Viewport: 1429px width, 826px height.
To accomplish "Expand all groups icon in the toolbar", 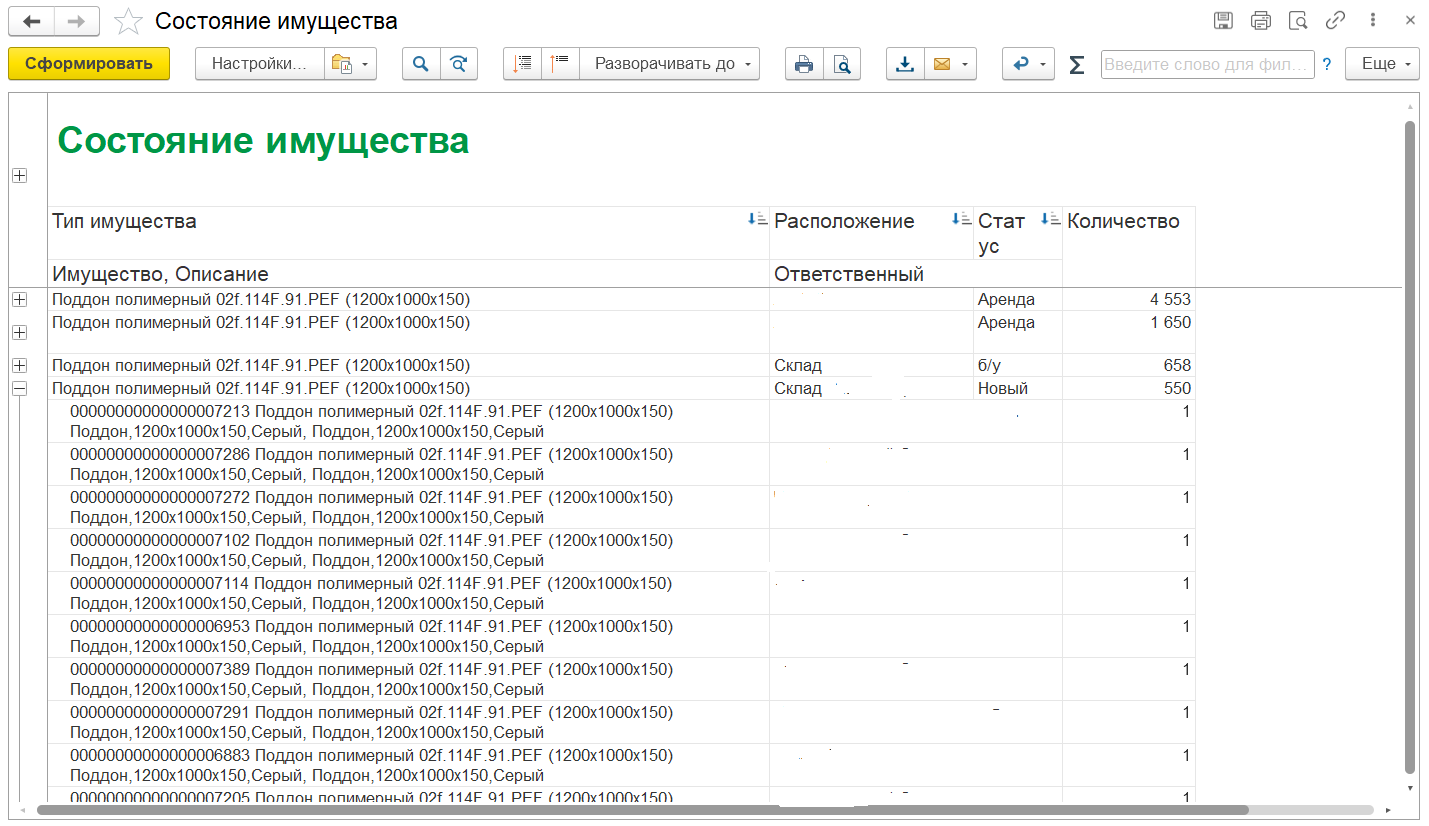I will [522, 64].
